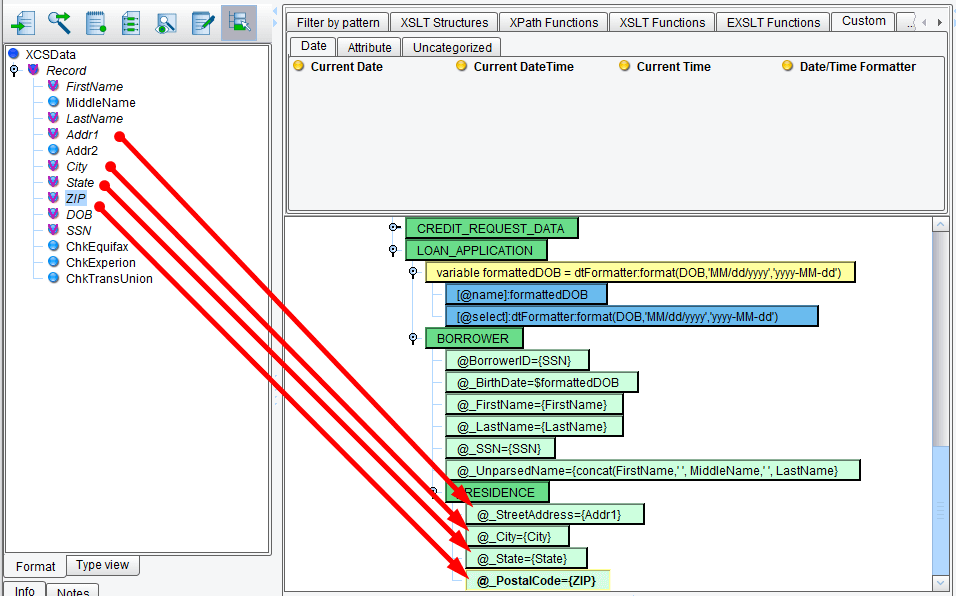Click the blue circle icon beside ChkTransUnion

coord(54,278)
